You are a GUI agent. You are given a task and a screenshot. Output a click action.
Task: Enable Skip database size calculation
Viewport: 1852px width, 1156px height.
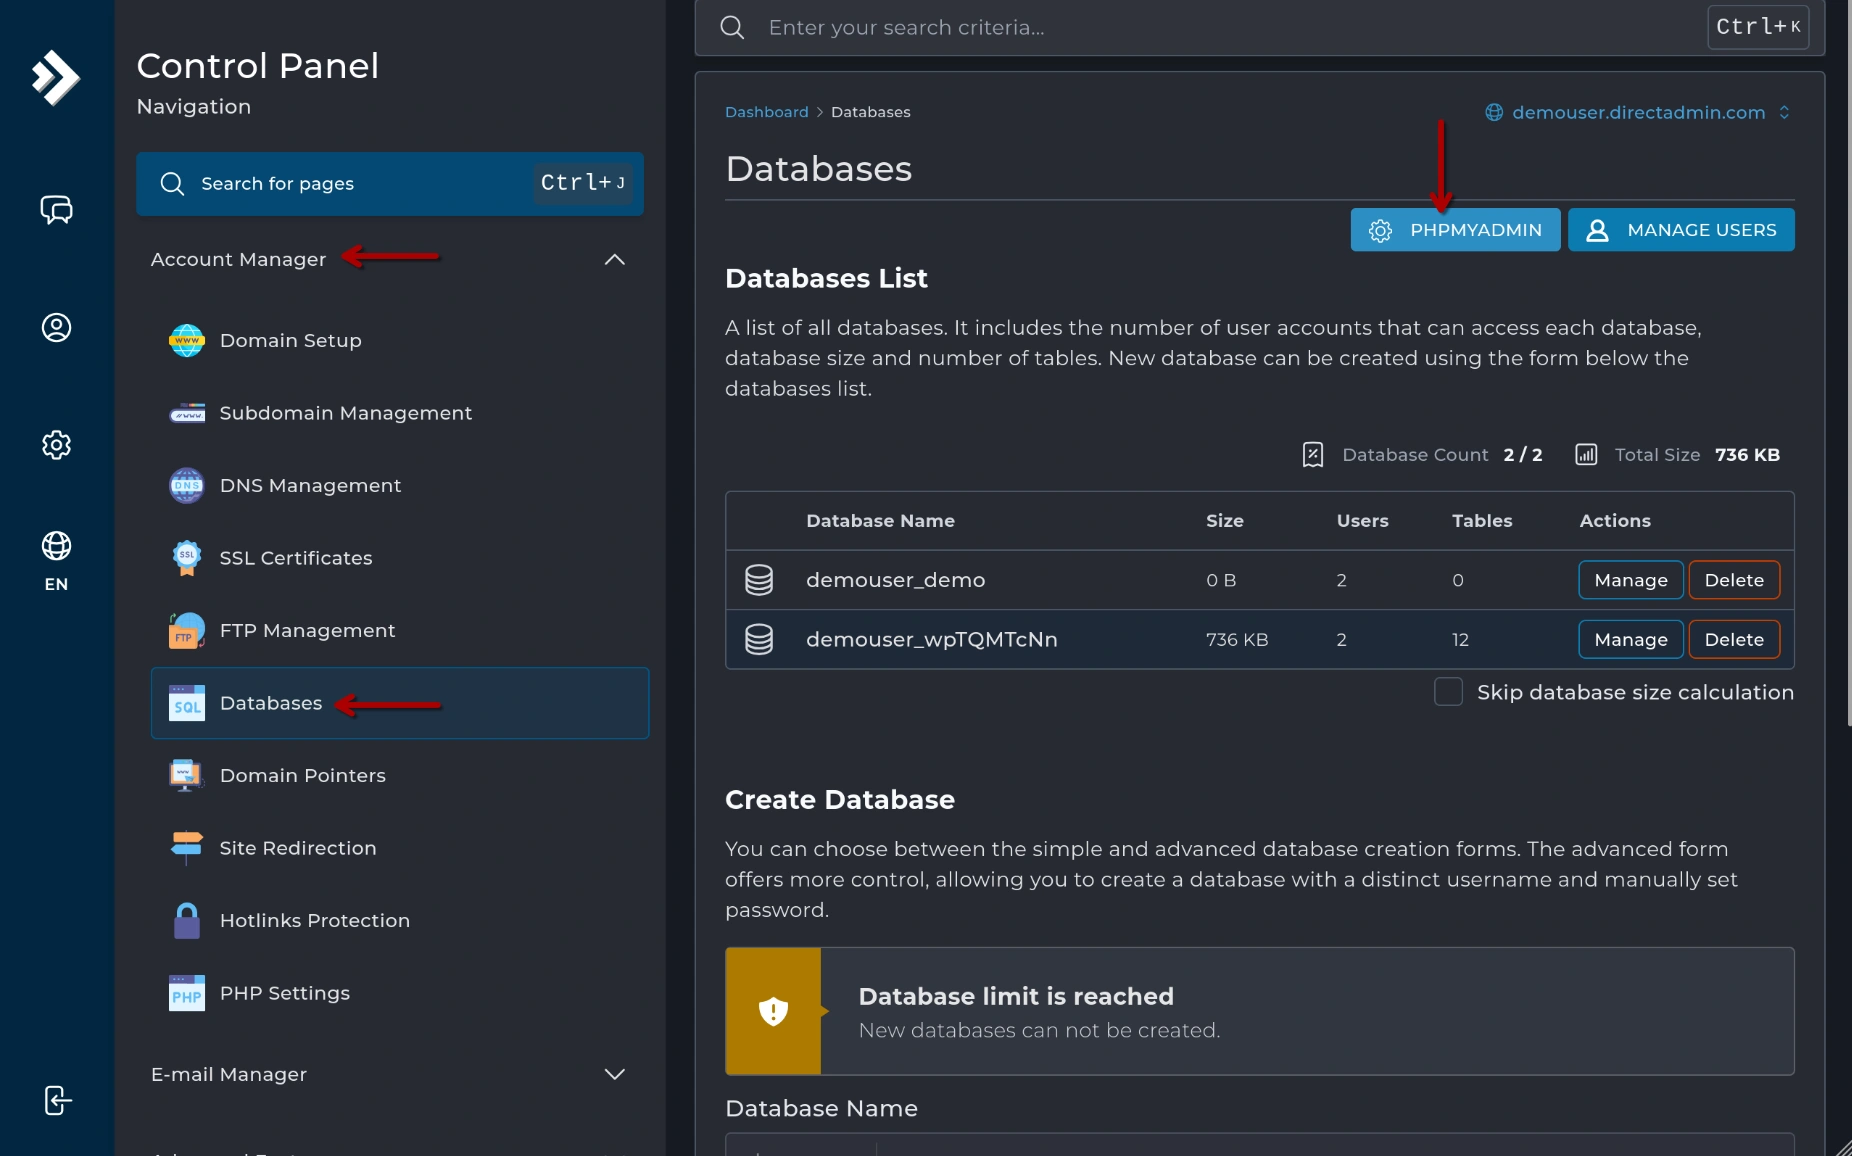[x=1449, y=691]
